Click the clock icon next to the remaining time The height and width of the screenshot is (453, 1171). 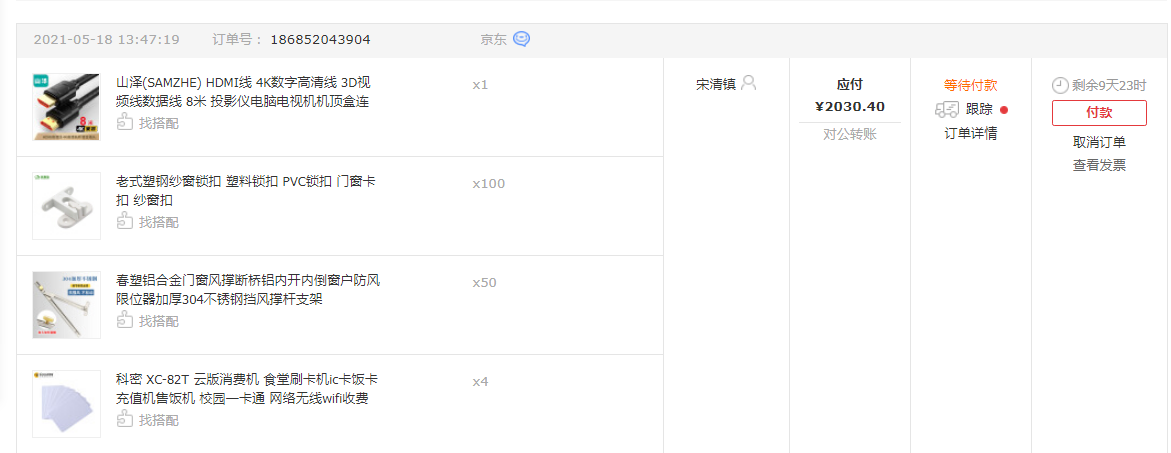pyautogui.click(x=1059, y=85)
